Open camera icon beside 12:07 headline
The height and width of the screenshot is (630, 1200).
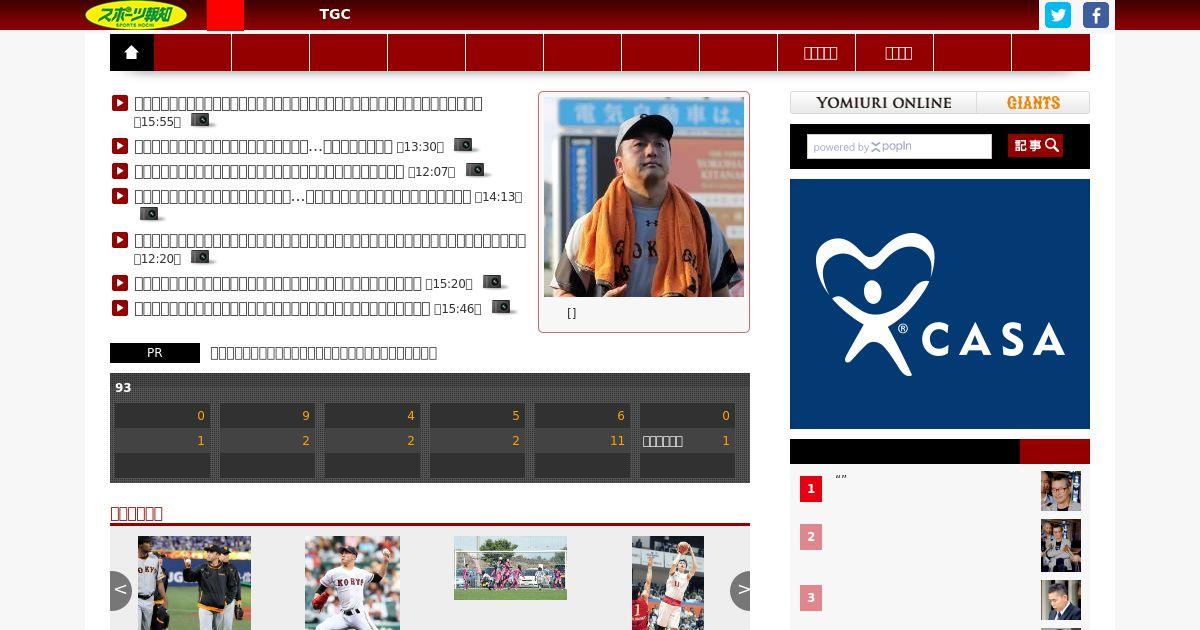pyautogui.click(x=476, y=170)
